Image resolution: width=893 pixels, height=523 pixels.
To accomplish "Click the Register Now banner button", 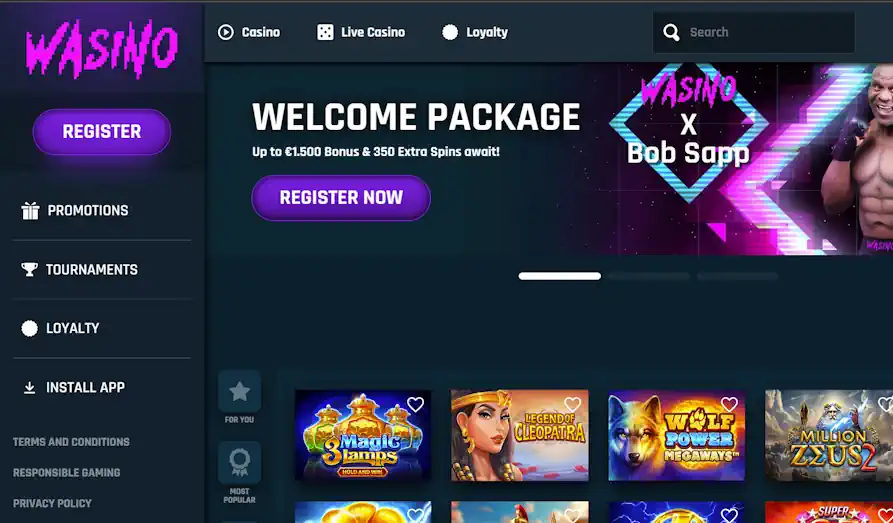I will (x=341, y=198).
